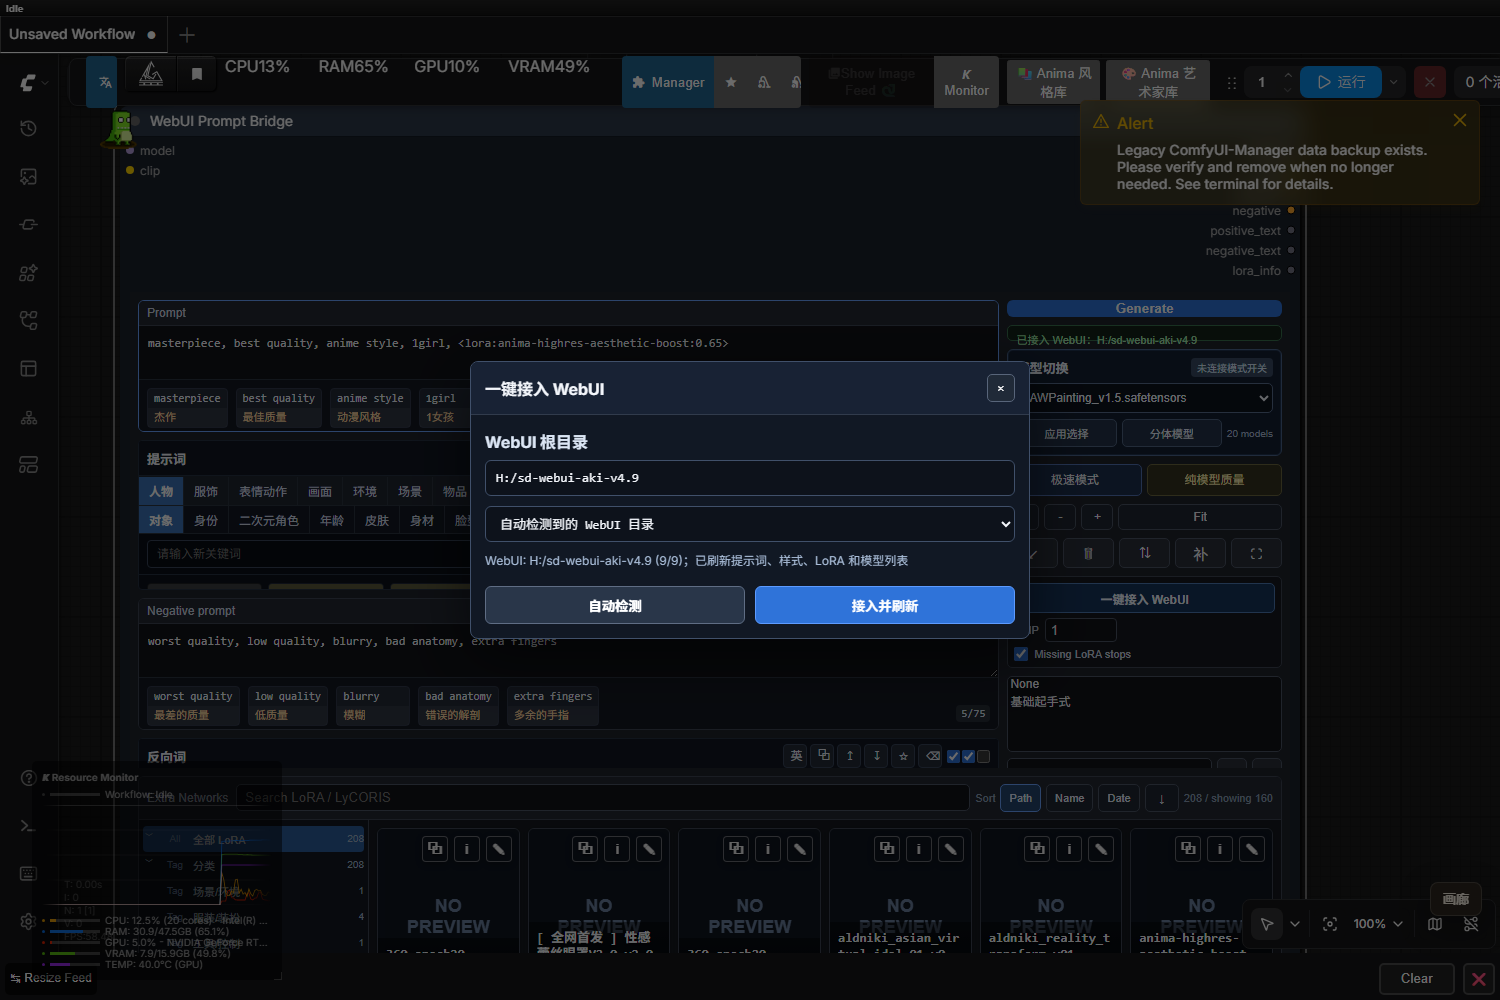Toggle the first blue checkbox in the negative prompt toolbar
This screenshot has height=1000, width=1500.
pos(953,756)
